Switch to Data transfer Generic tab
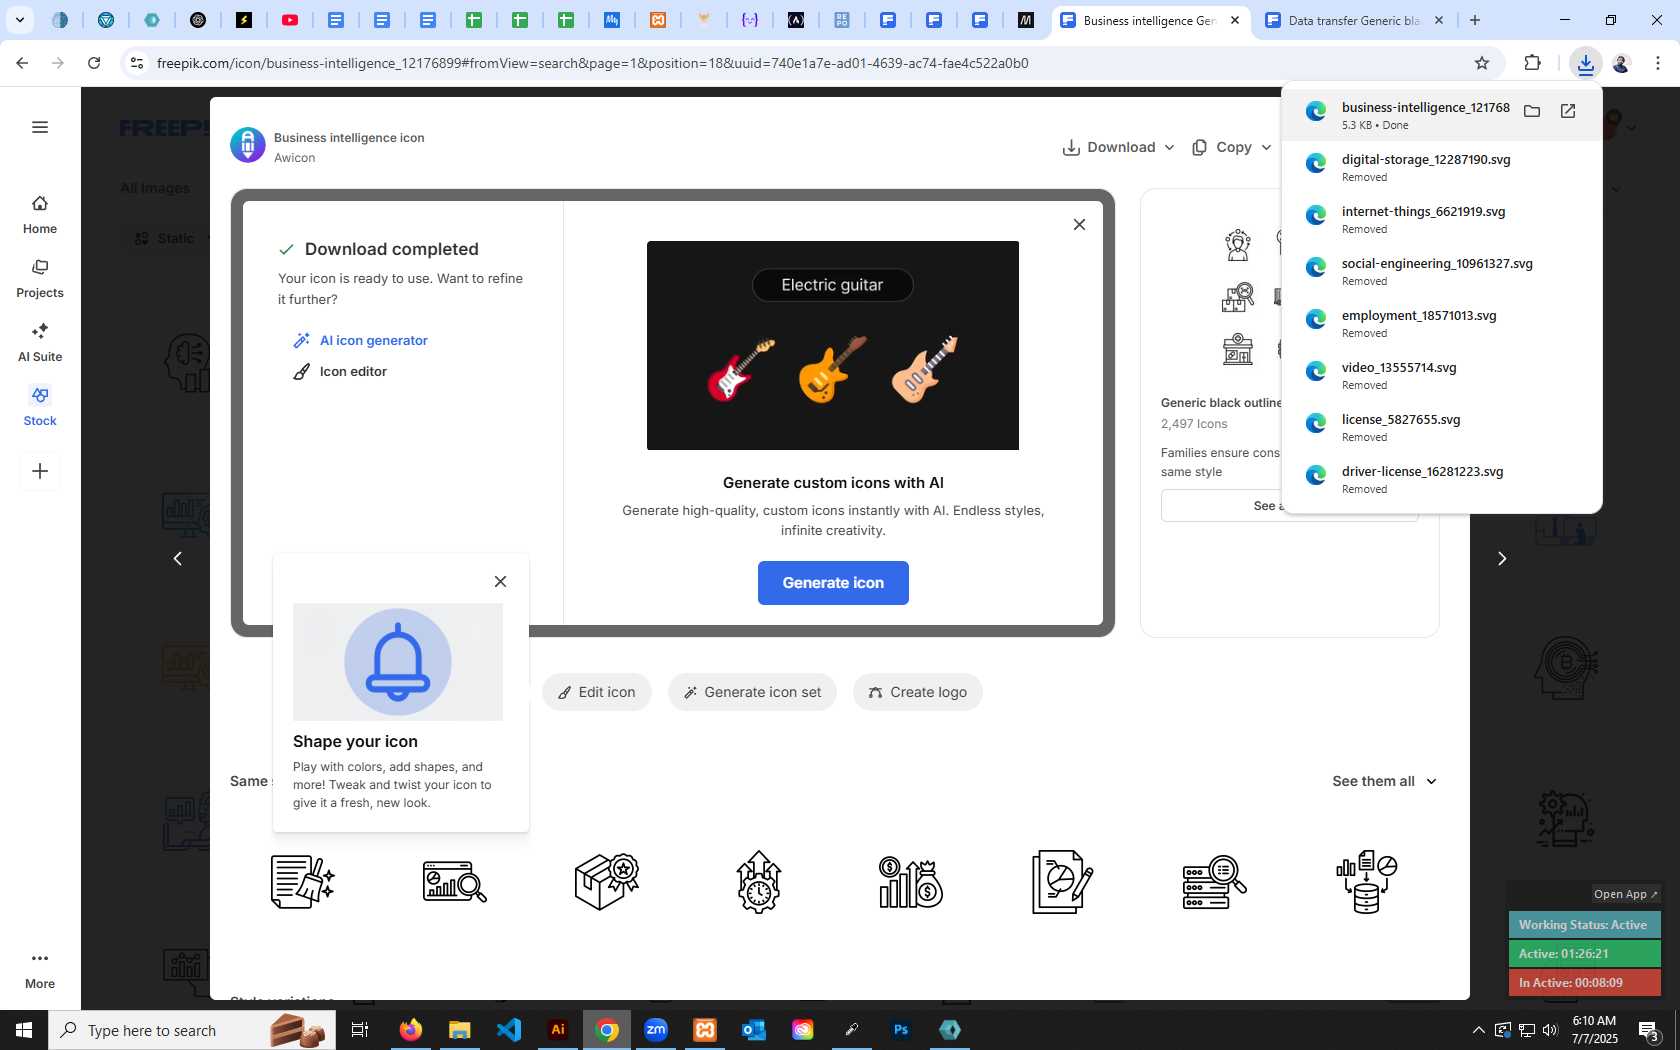This screenshot has width=1680, height=1050. [1354, 20]
